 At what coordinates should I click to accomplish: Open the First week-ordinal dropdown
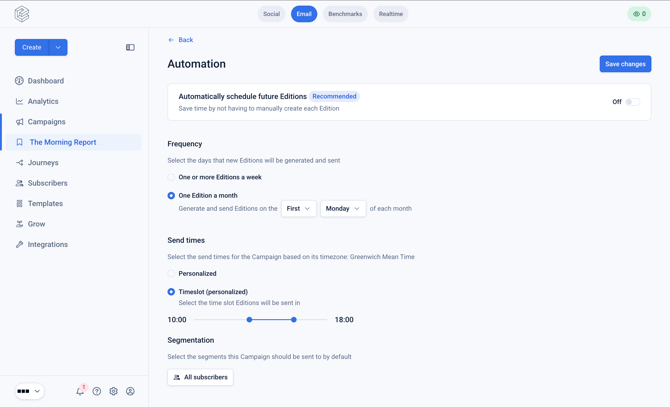click(299, 208)
